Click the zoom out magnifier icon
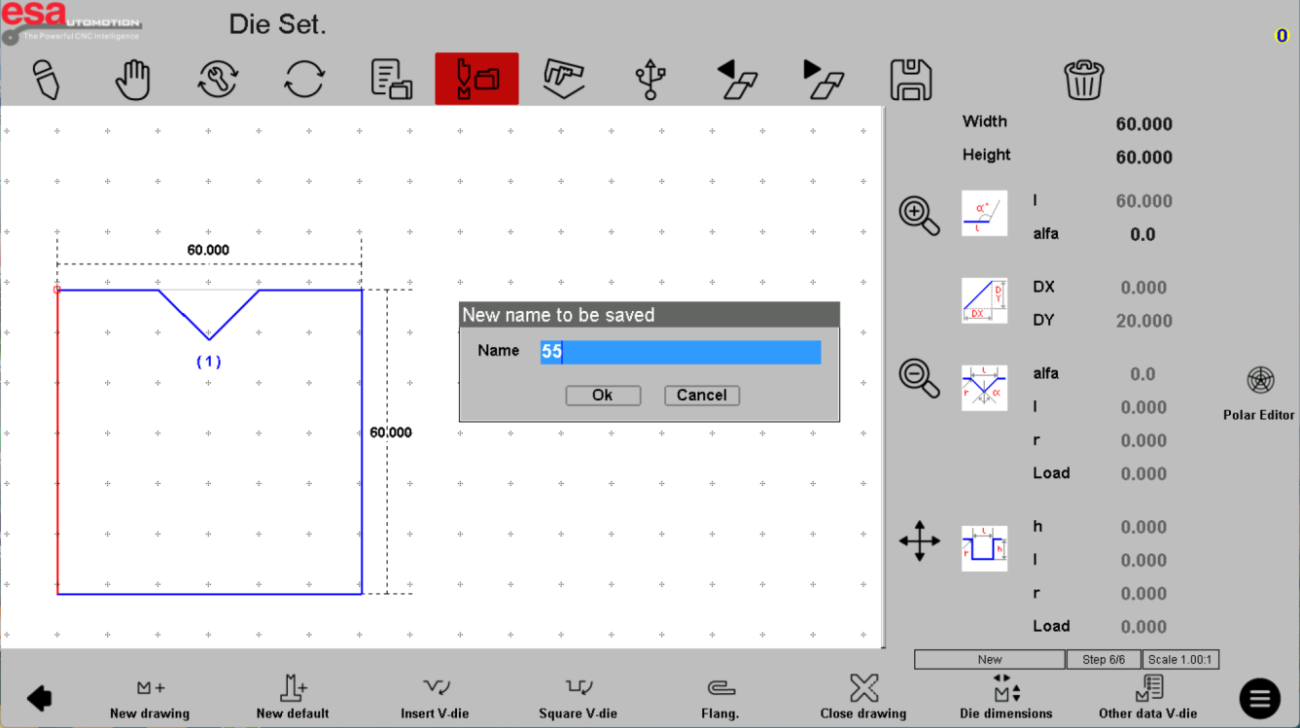This screenshot has width=1300, height=728. pos(919,378)
